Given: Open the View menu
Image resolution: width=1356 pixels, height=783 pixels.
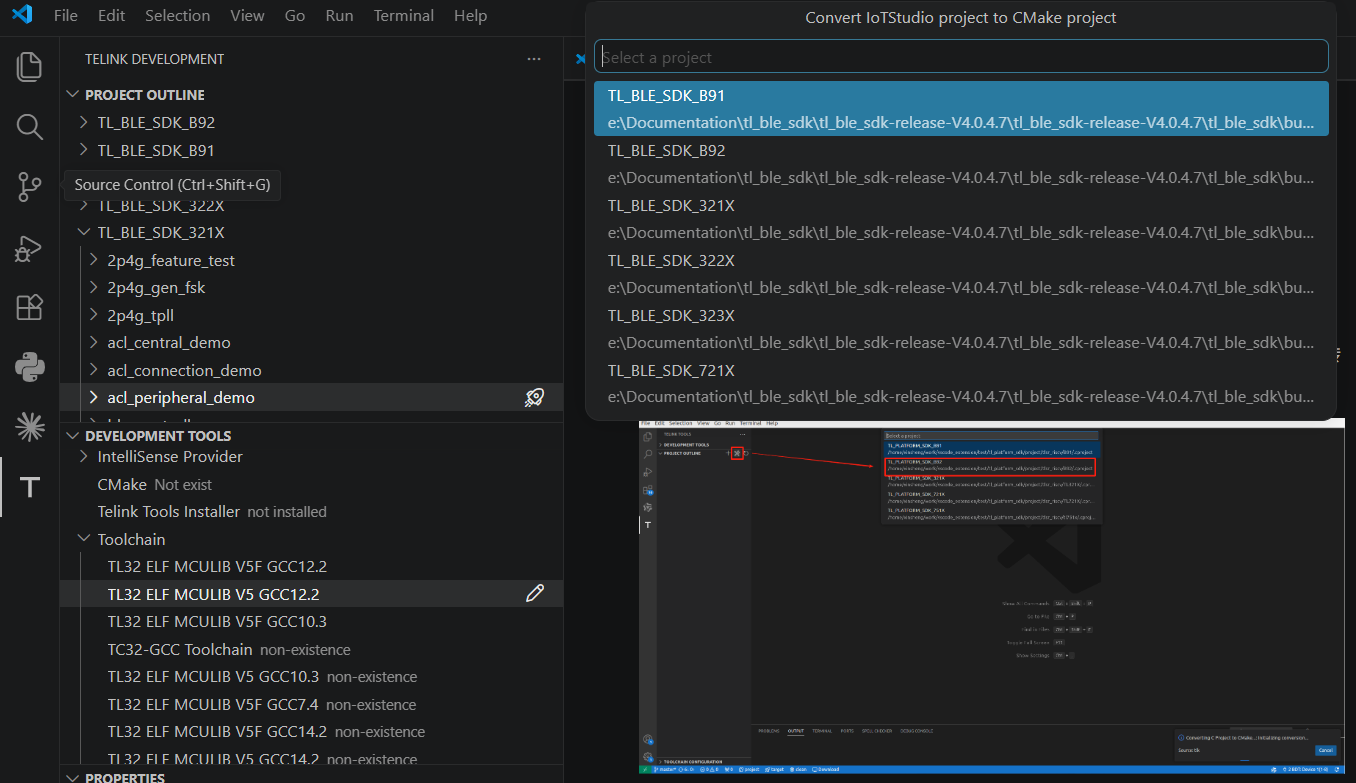Looking at the screenshot, I should tap(247, 16).
